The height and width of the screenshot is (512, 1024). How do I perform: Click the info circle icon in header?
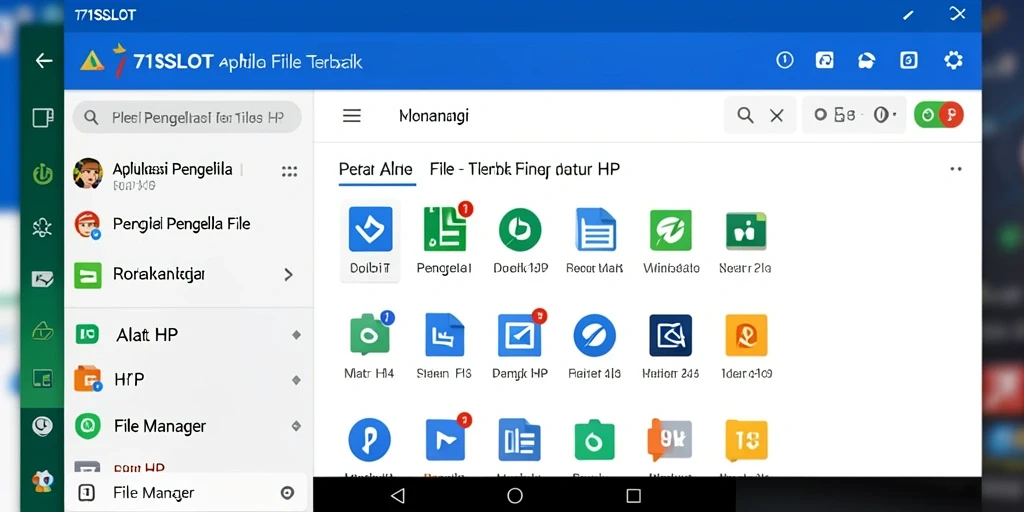pos(784,61)
